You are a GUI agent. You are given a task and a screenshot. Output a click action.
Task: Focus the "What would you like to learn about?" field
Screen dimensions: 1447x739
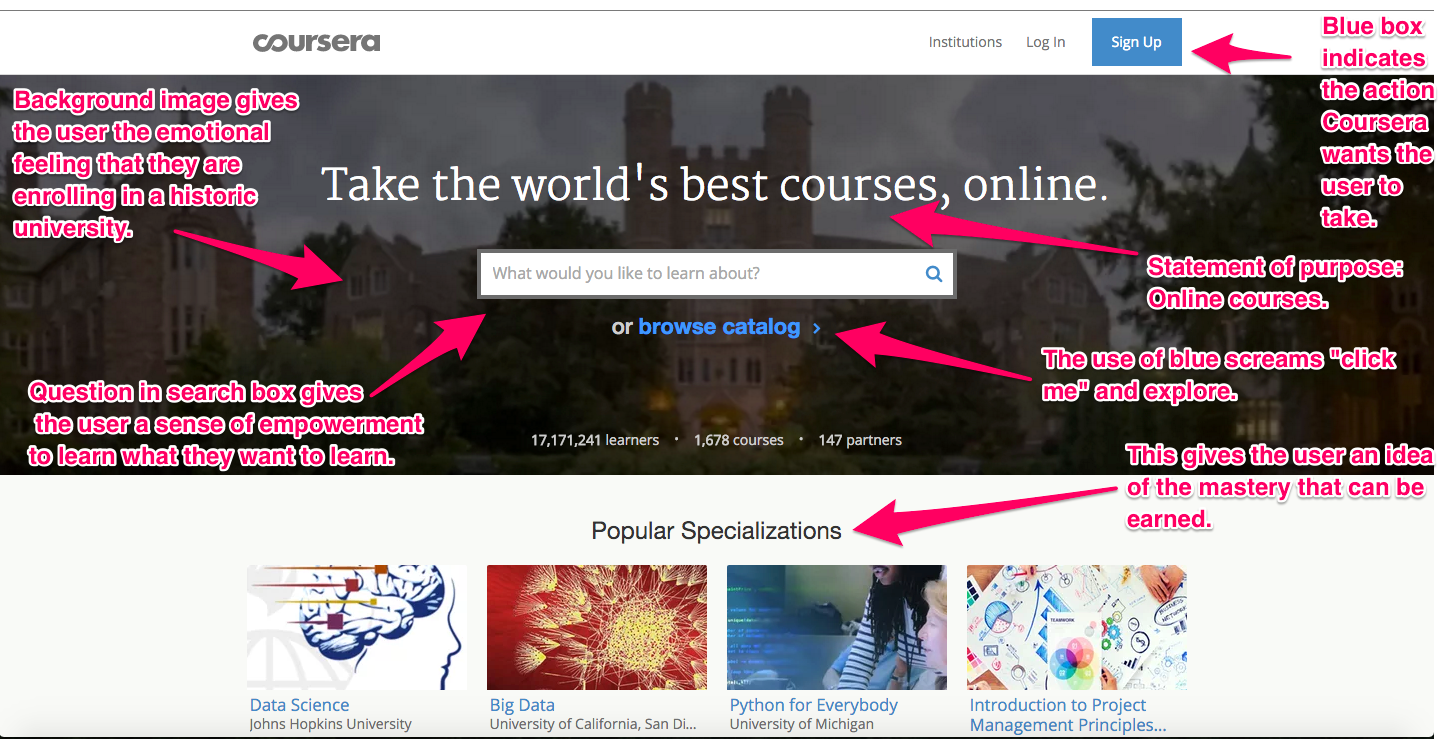coord(716,274)
